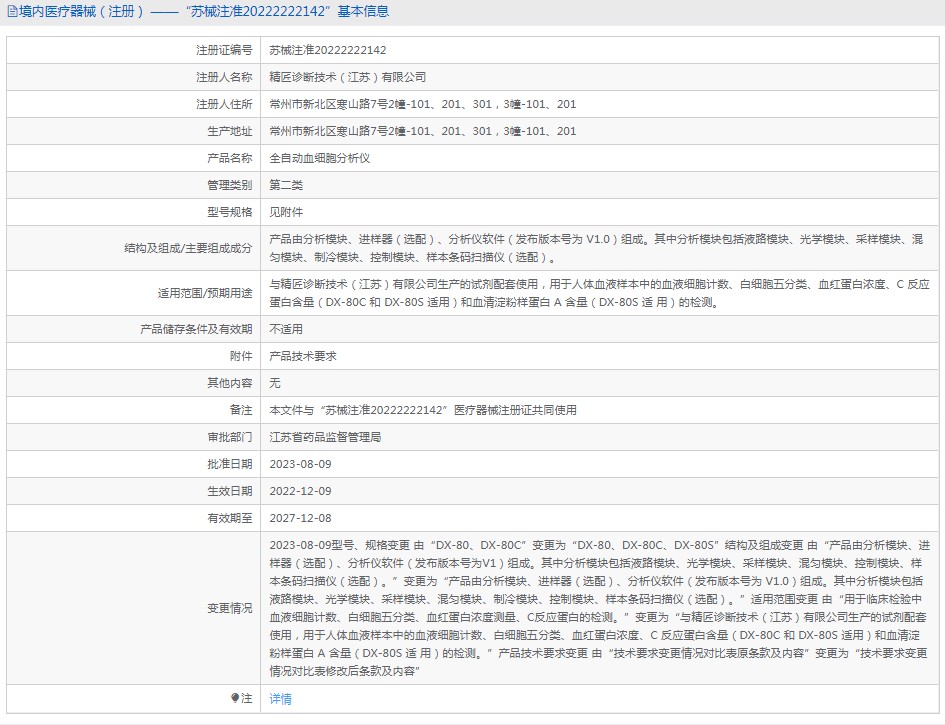Click the address value in the 注册人住所 row

pos(422,104)
